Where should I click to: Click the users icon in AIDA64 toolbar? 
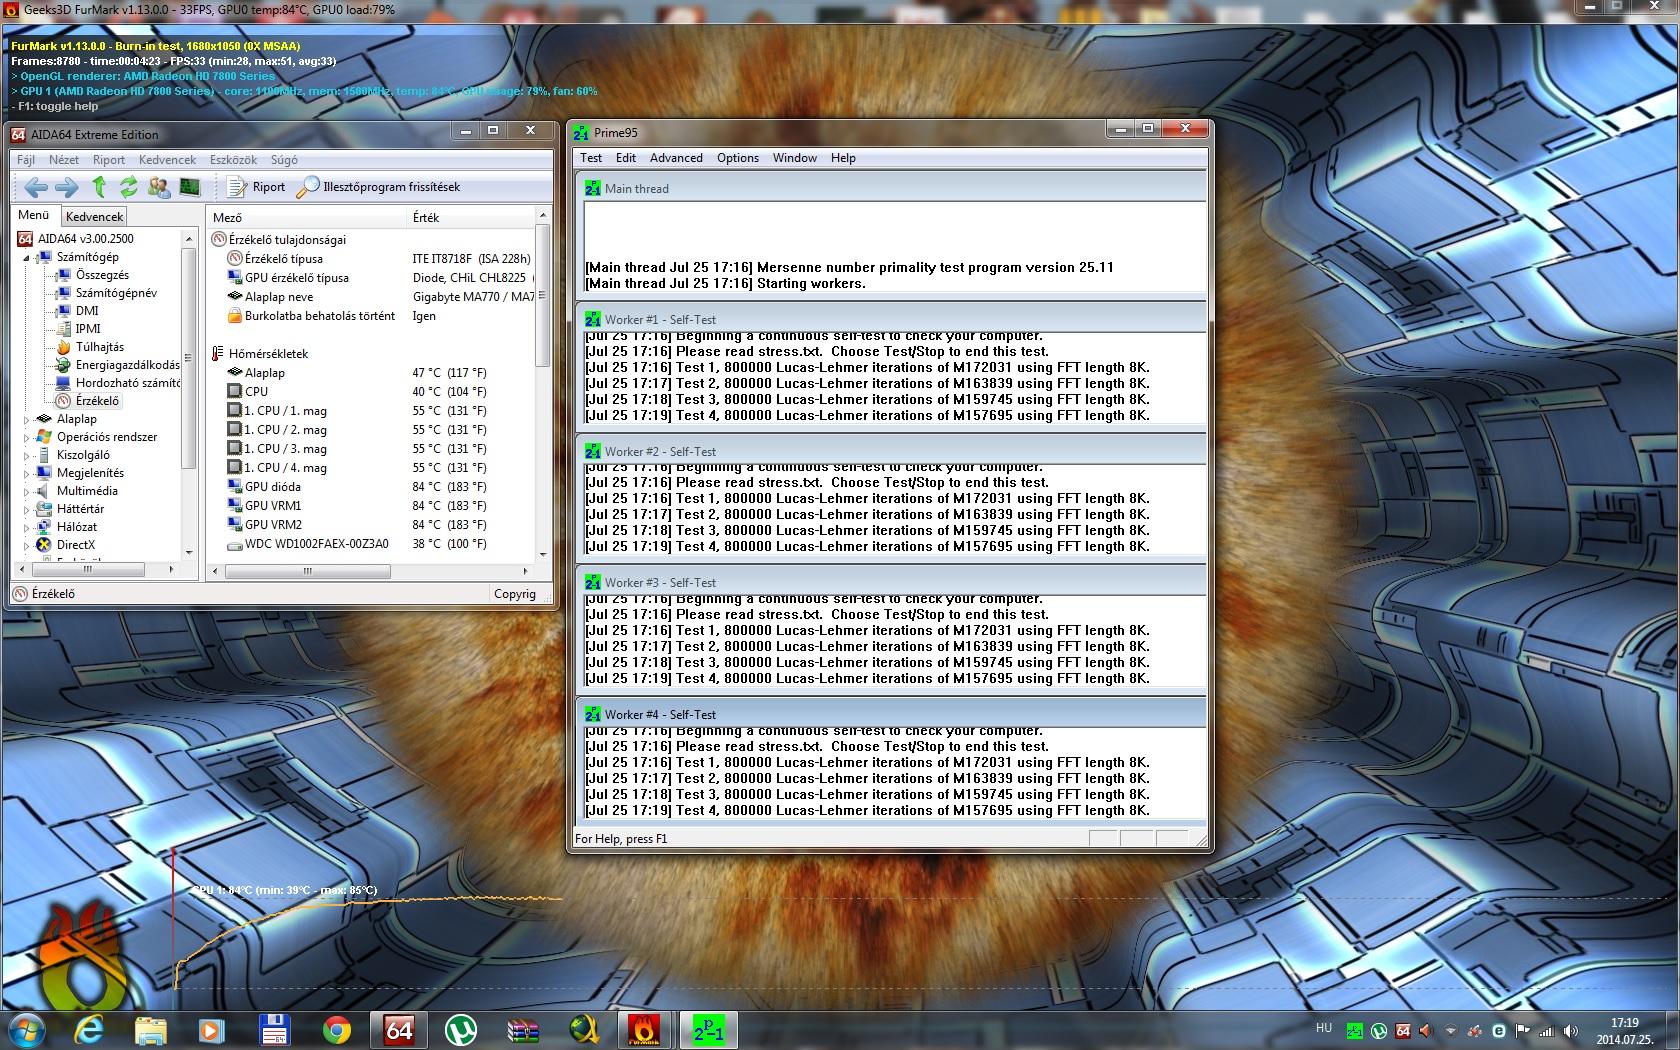pyautogui.click(x=159, y=187)
